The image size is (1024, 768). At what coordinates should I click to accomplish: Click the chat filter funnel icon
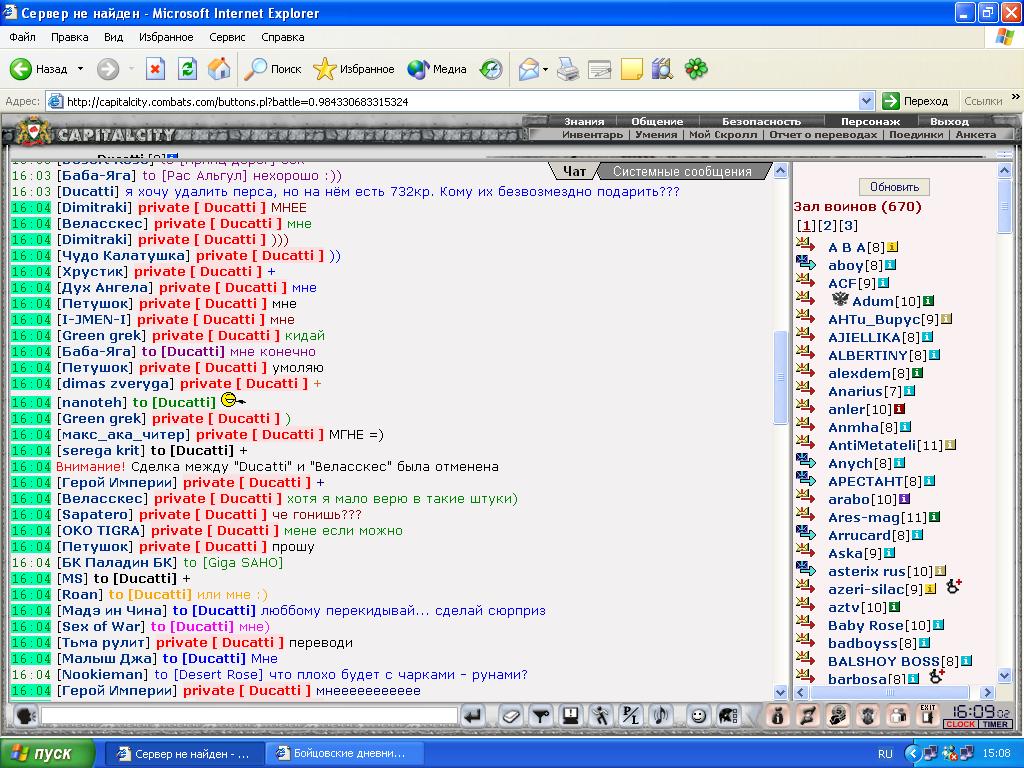pyautogui.click(x=541, y=716)
